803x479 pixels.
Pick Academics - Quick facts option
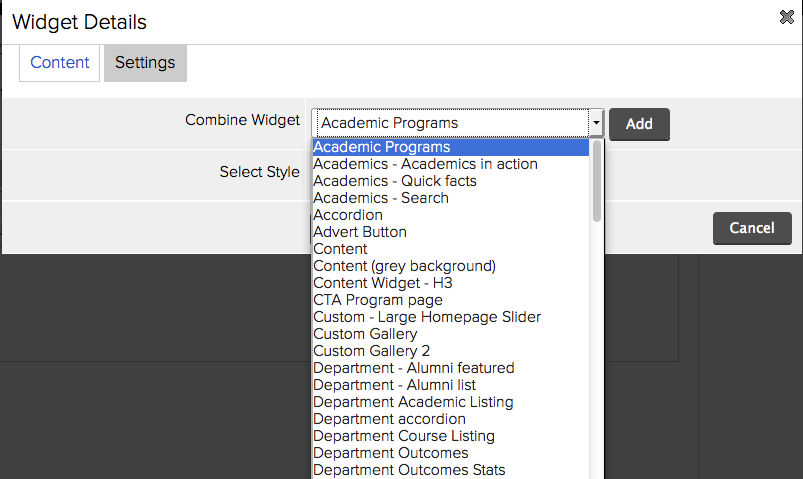tap(451, 181)
